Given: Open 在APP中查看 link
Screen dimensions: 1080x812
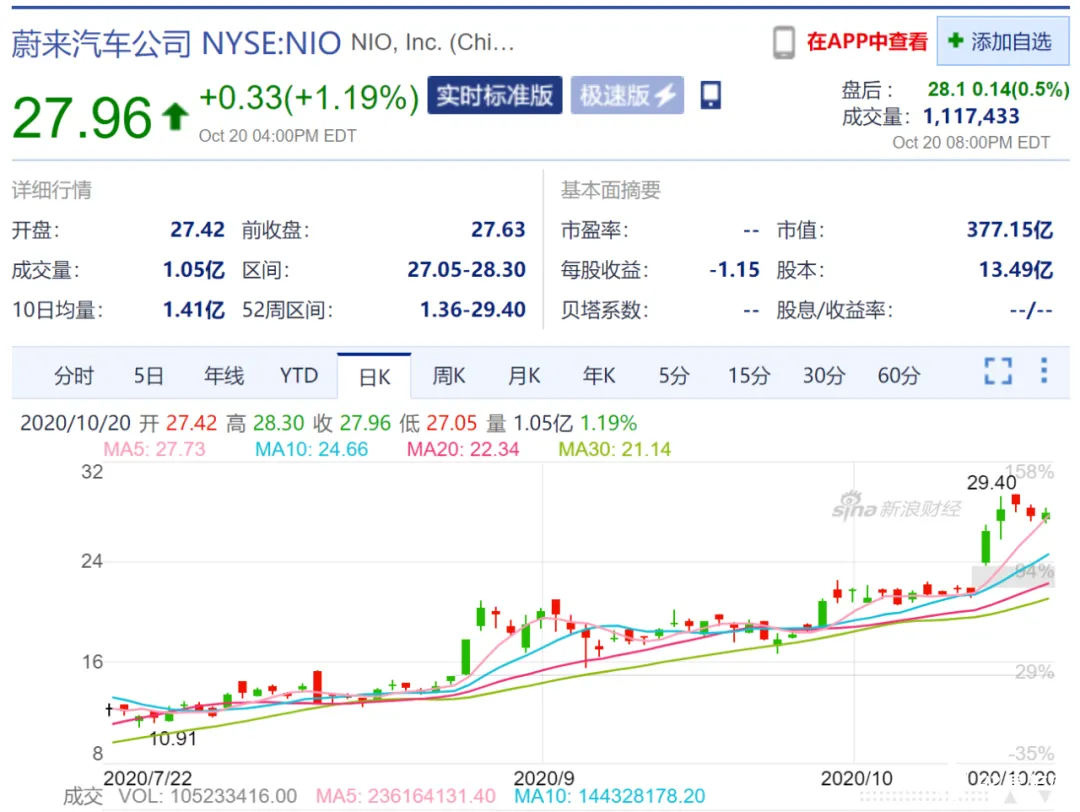Looking at the screenshot, I should (866, 42).
